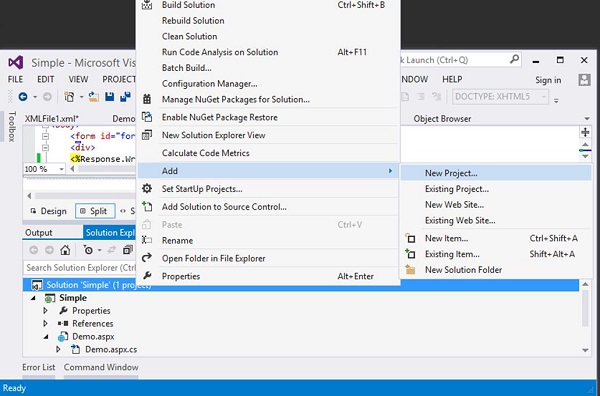Click the Enable NuGet Package Restore icon
Viewport: 600px width, 396px height.
point(147,117)
